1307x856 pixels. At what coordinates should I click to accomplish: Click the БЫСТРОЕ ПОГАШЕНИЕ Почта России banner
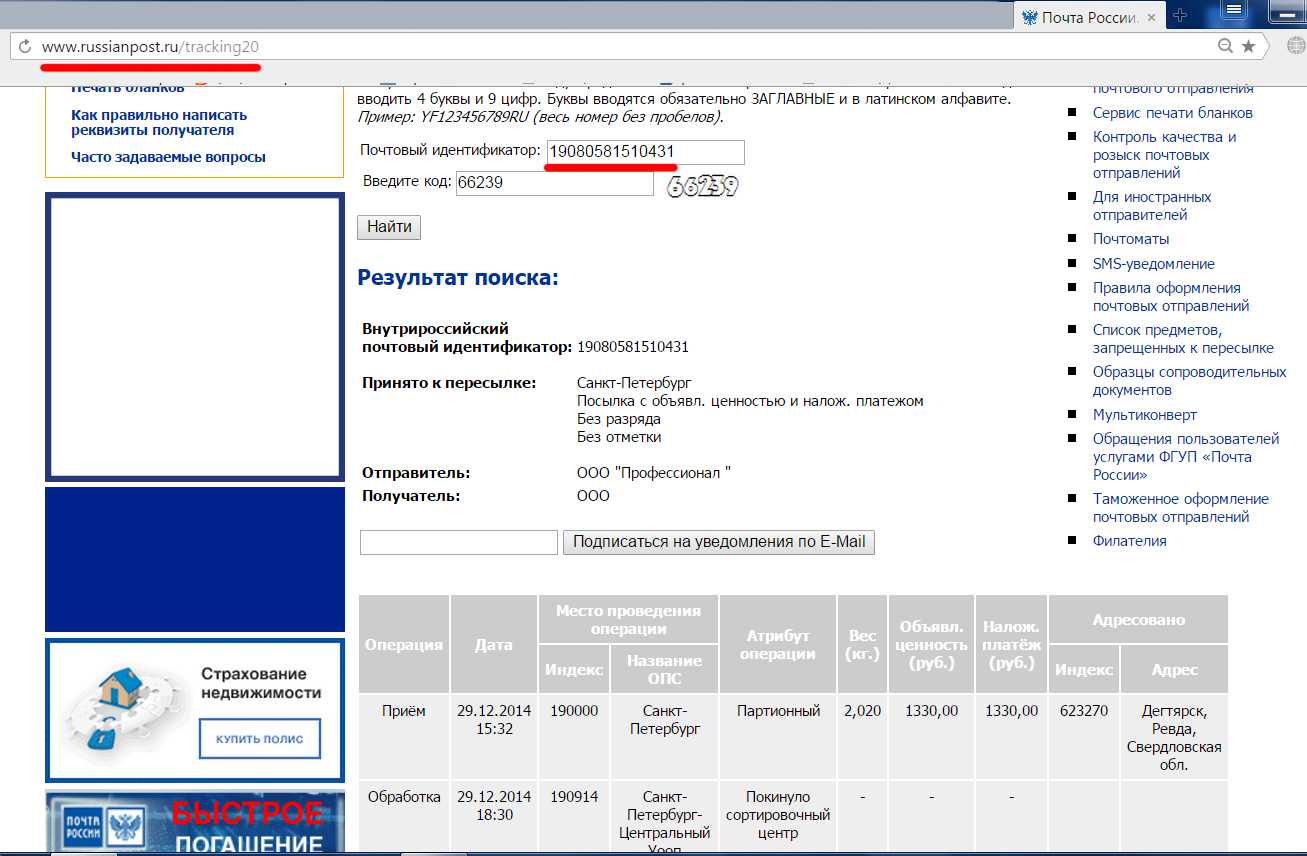[x=195, y=820]
